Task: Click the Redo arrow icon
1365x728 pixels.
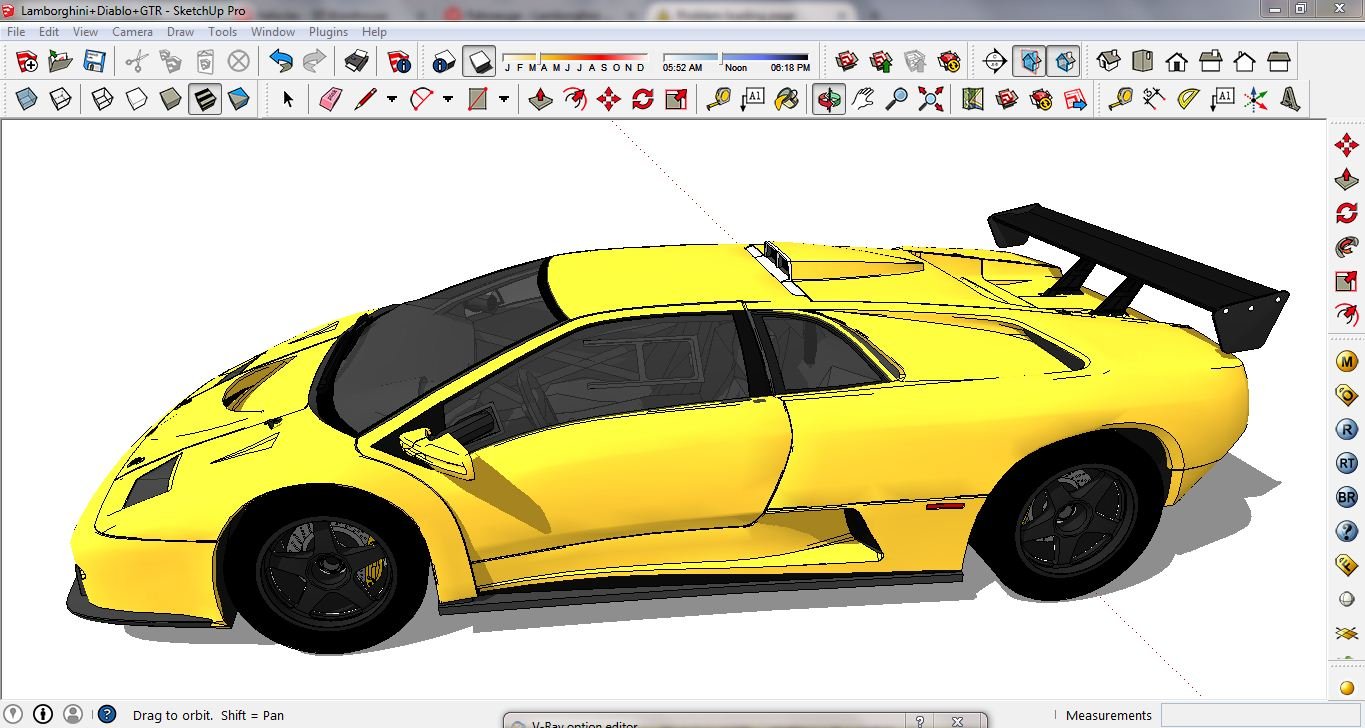Action: pos(314,62)
